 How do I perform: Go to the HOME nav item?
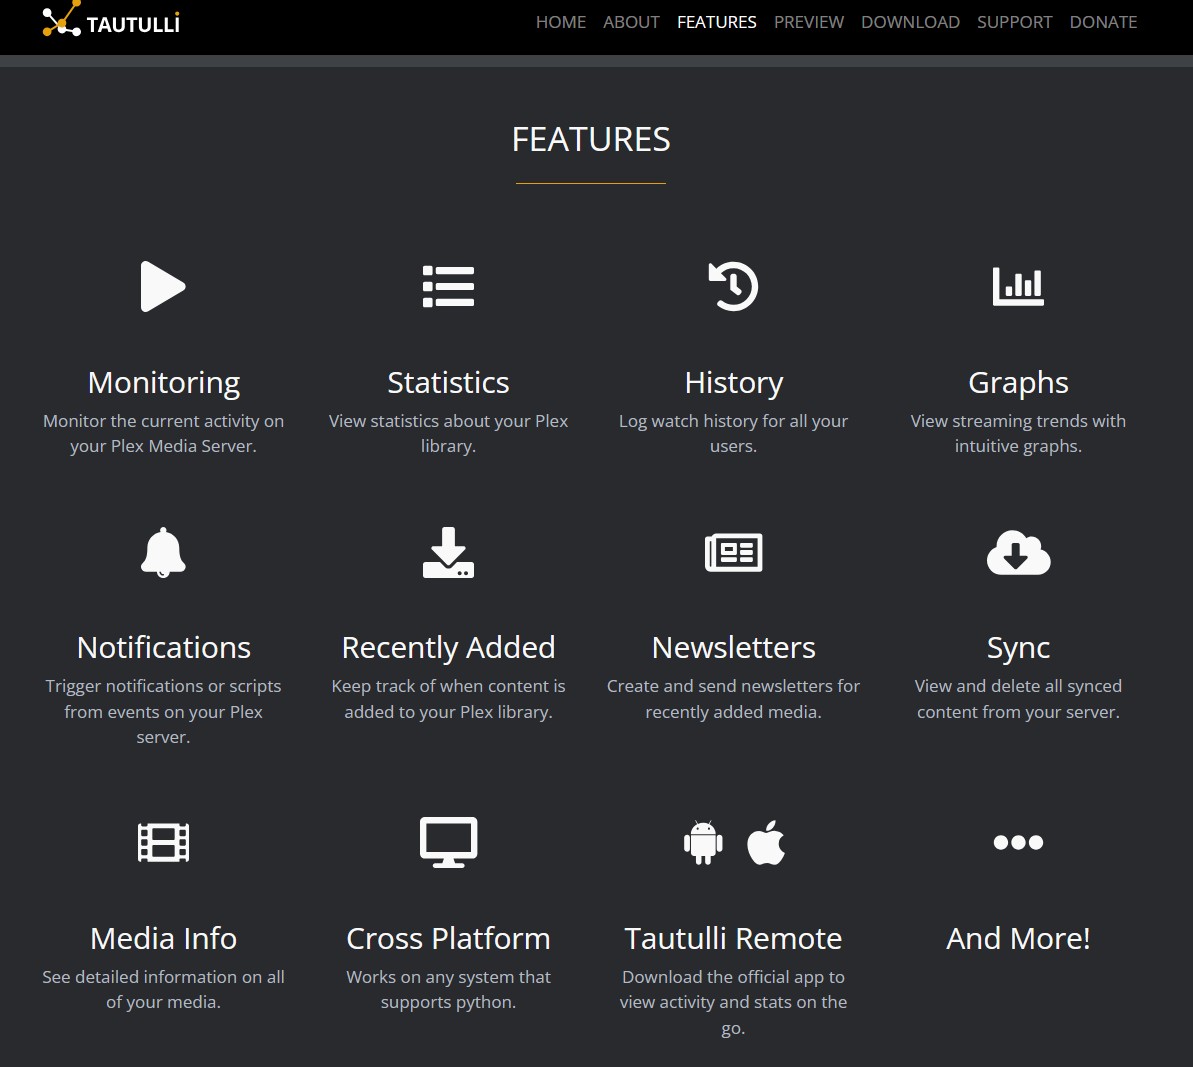(561, 22)
